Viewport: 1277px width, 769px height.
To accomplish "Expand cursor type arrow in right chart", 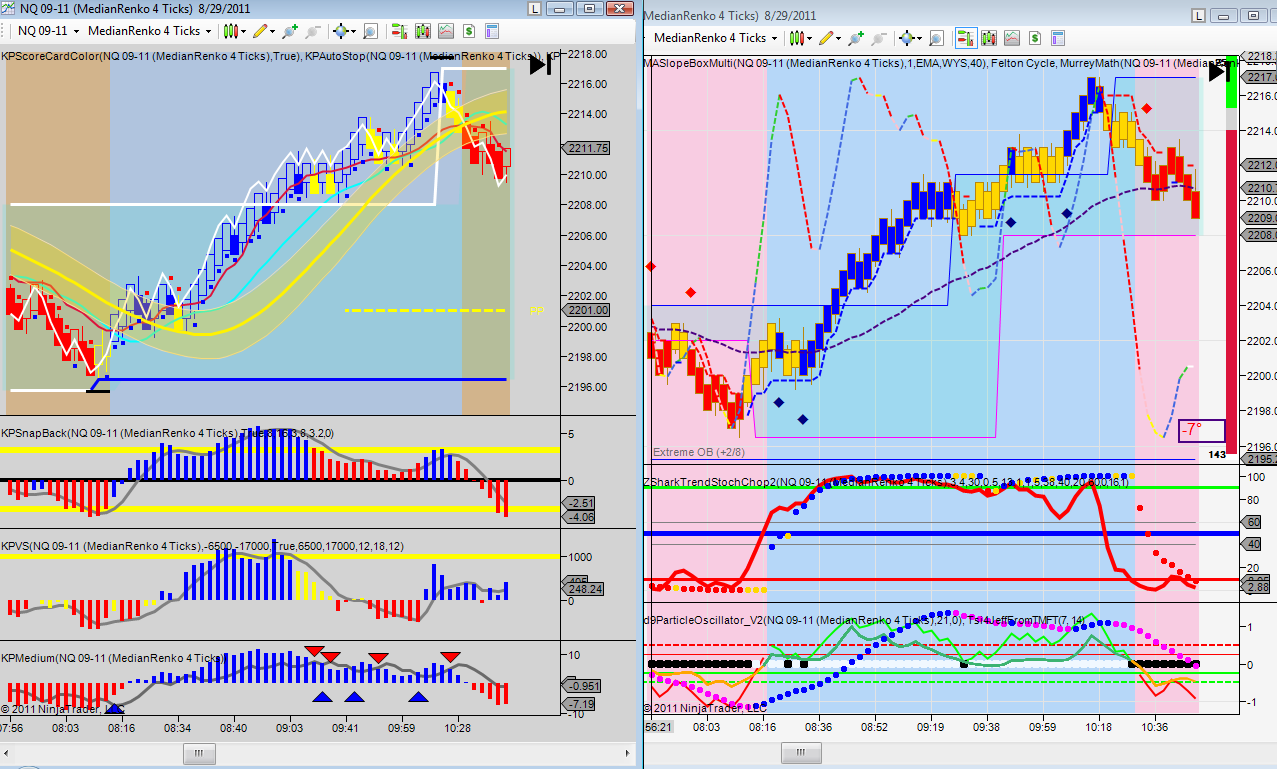I will pyautogui.click(x=920, y=38).
